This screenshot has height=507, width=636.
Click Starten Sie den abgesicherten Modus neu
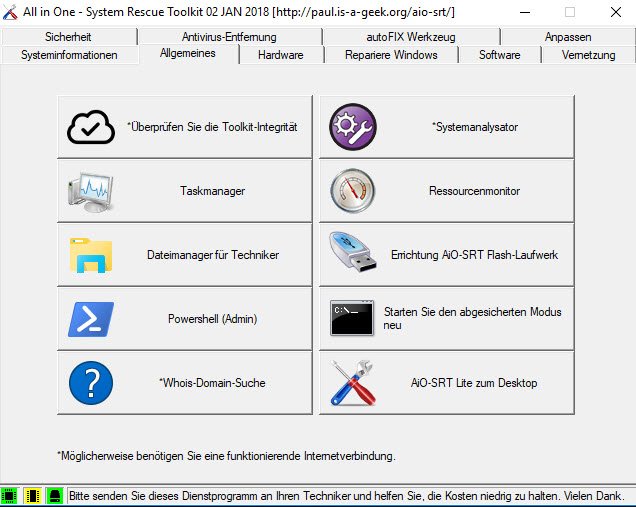coord(447,319)
